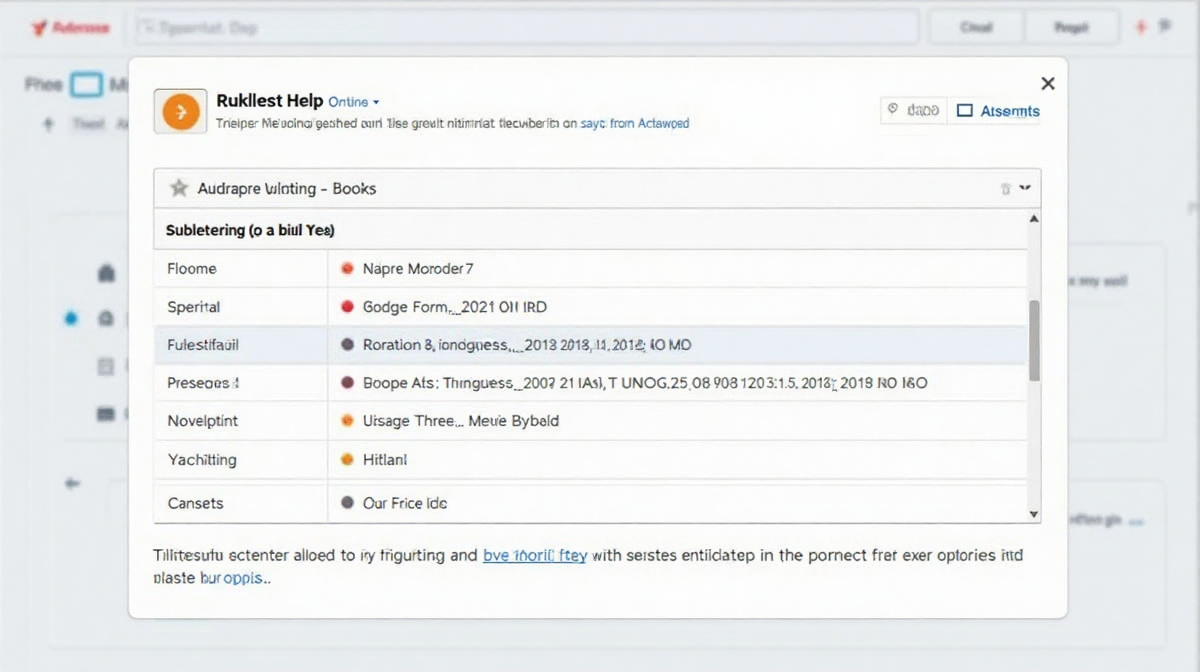Viewport: 1200px width, 672px height.
Task: Click the 'bve ihoriil ftey' link
Action: (535, 555)
